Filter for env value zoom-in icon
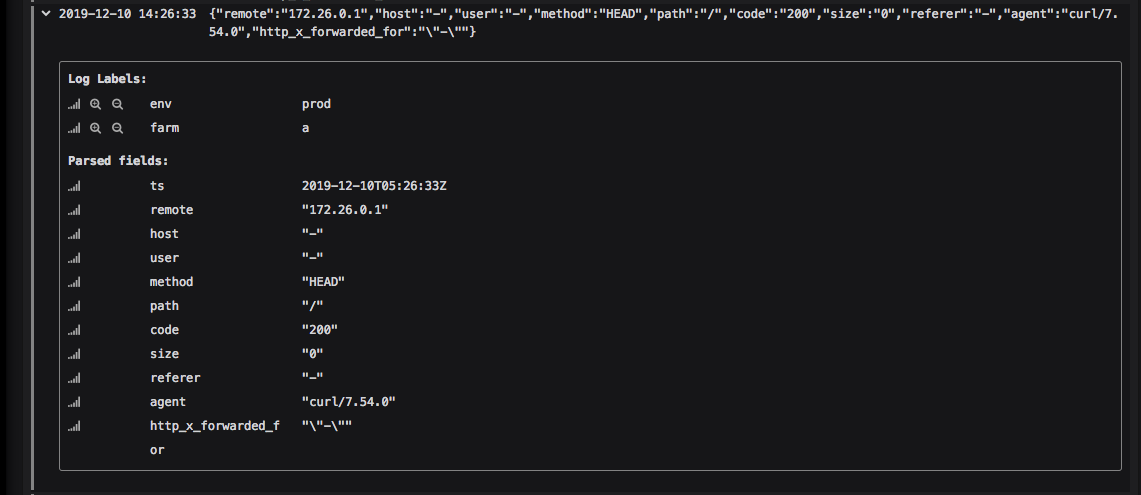 pyautogui.click(x=95, y=104)
